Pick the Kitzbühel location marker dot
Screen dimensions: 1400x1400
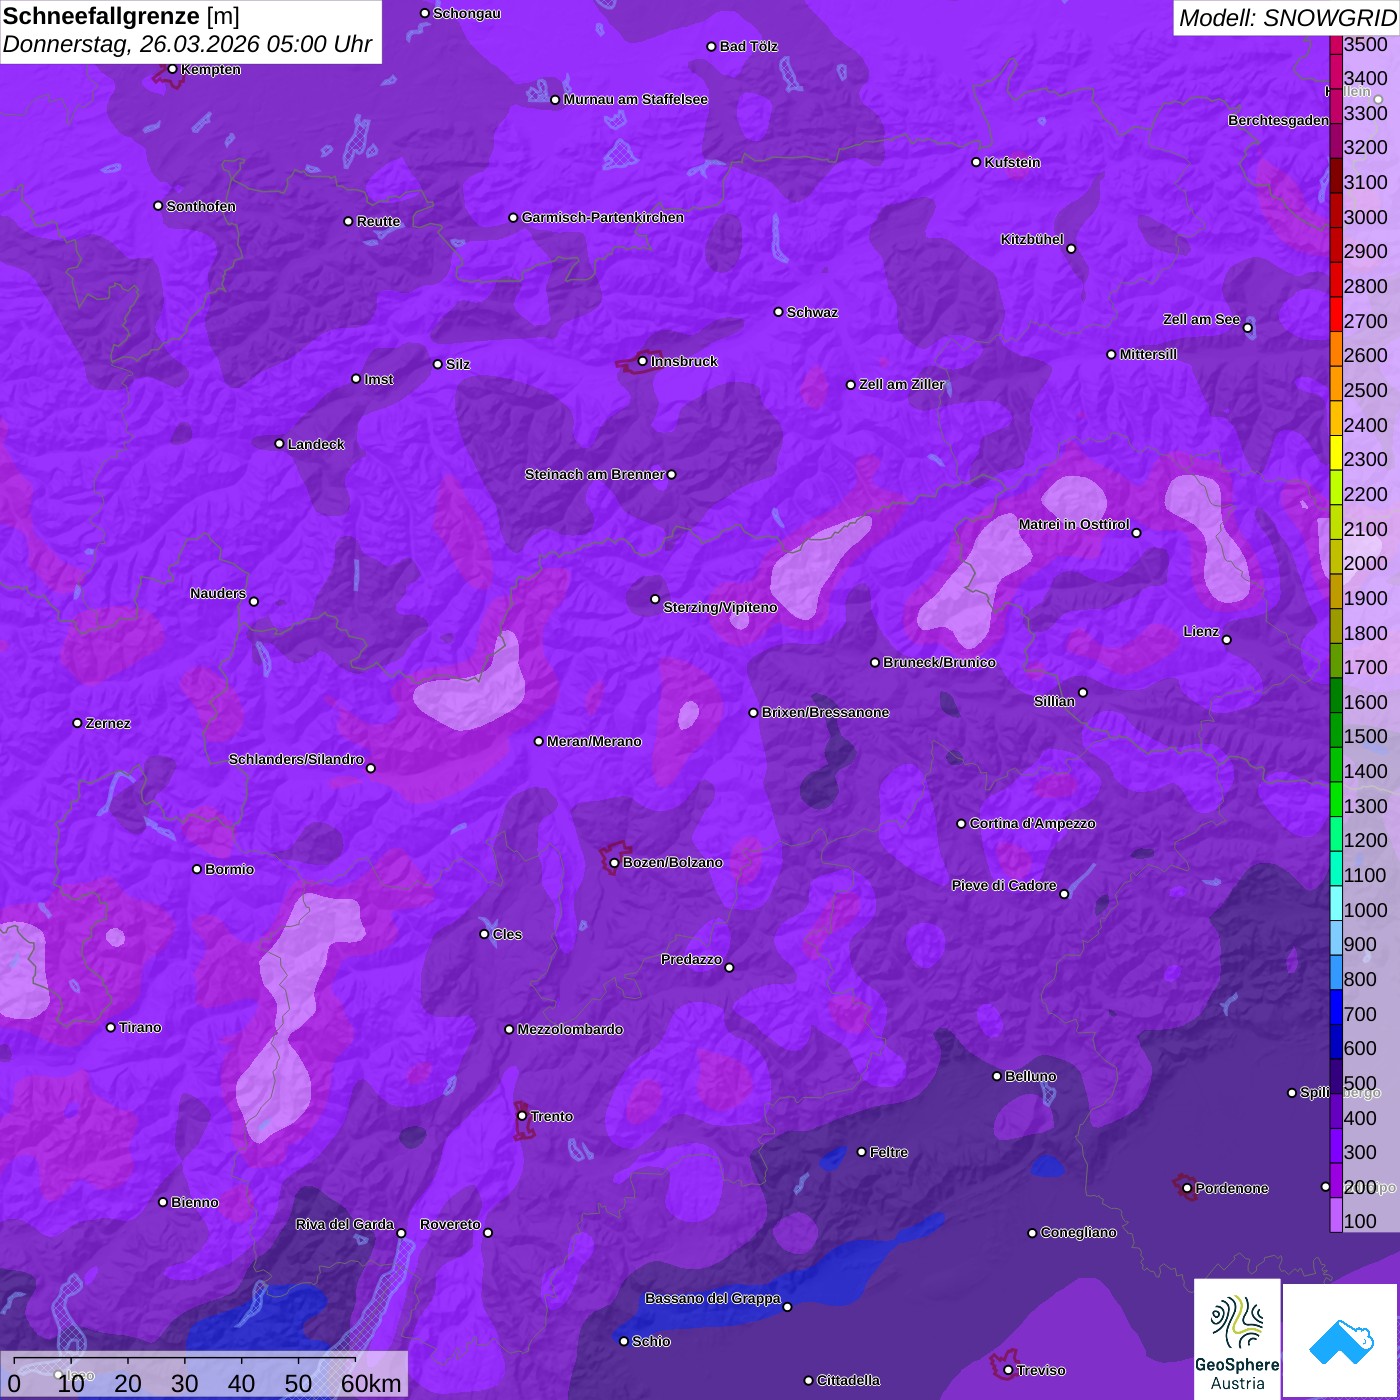click(1071, 249)
